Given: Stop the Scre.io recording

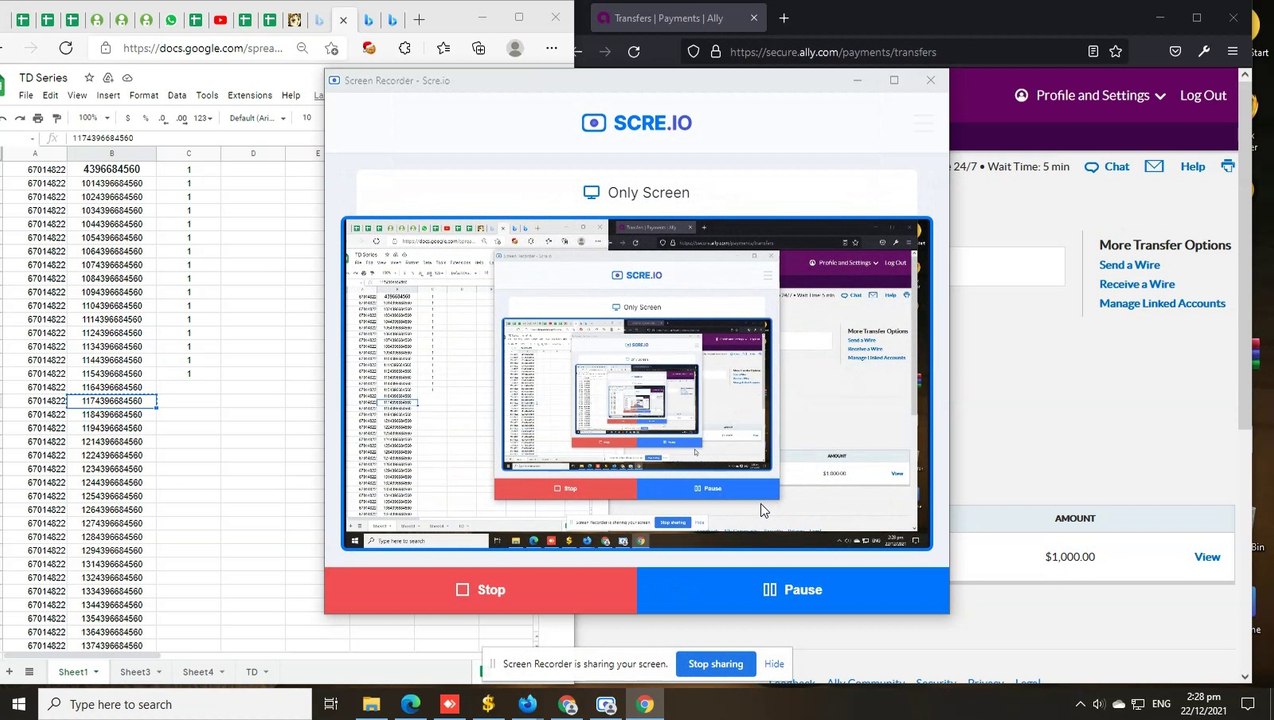Looking at the screenshot, I should [480, 590].
